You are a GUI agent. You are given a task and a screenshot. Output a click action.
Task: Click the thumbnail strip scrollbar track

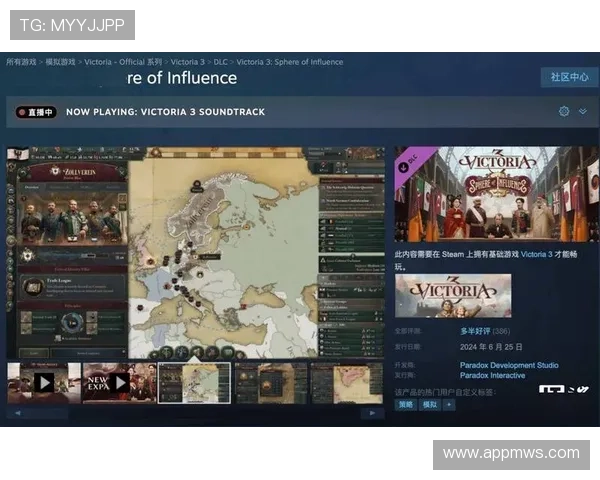click(195, 411)
